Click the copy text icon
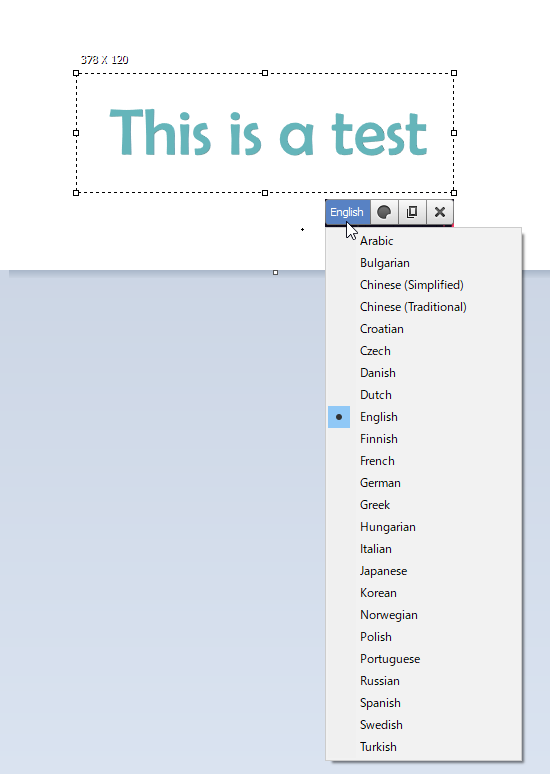The image size is (550, 774). (x=412, y=212)
